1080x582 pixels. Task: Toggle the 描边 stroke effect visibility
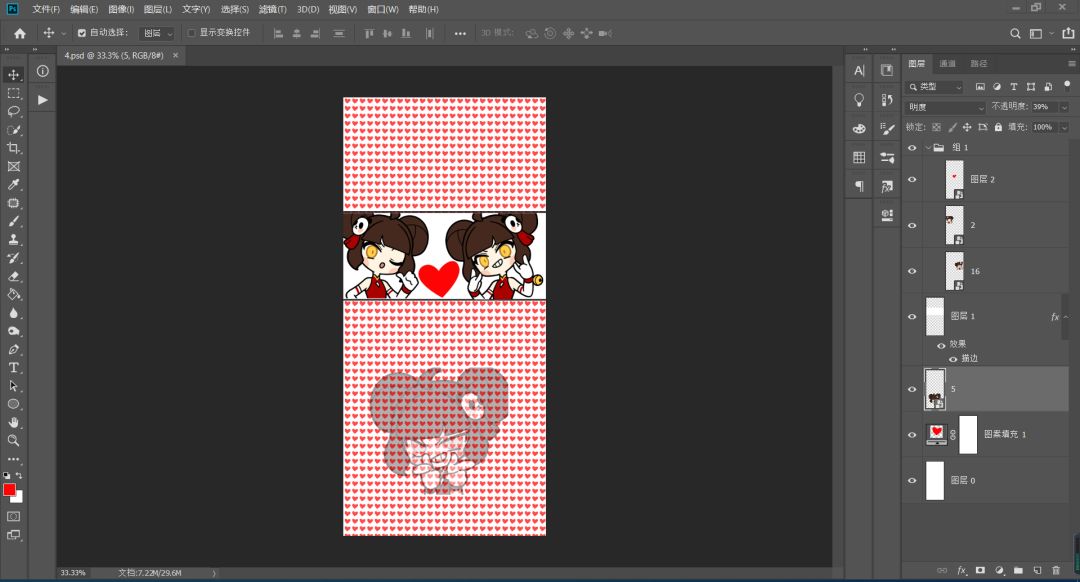[953, 359]
